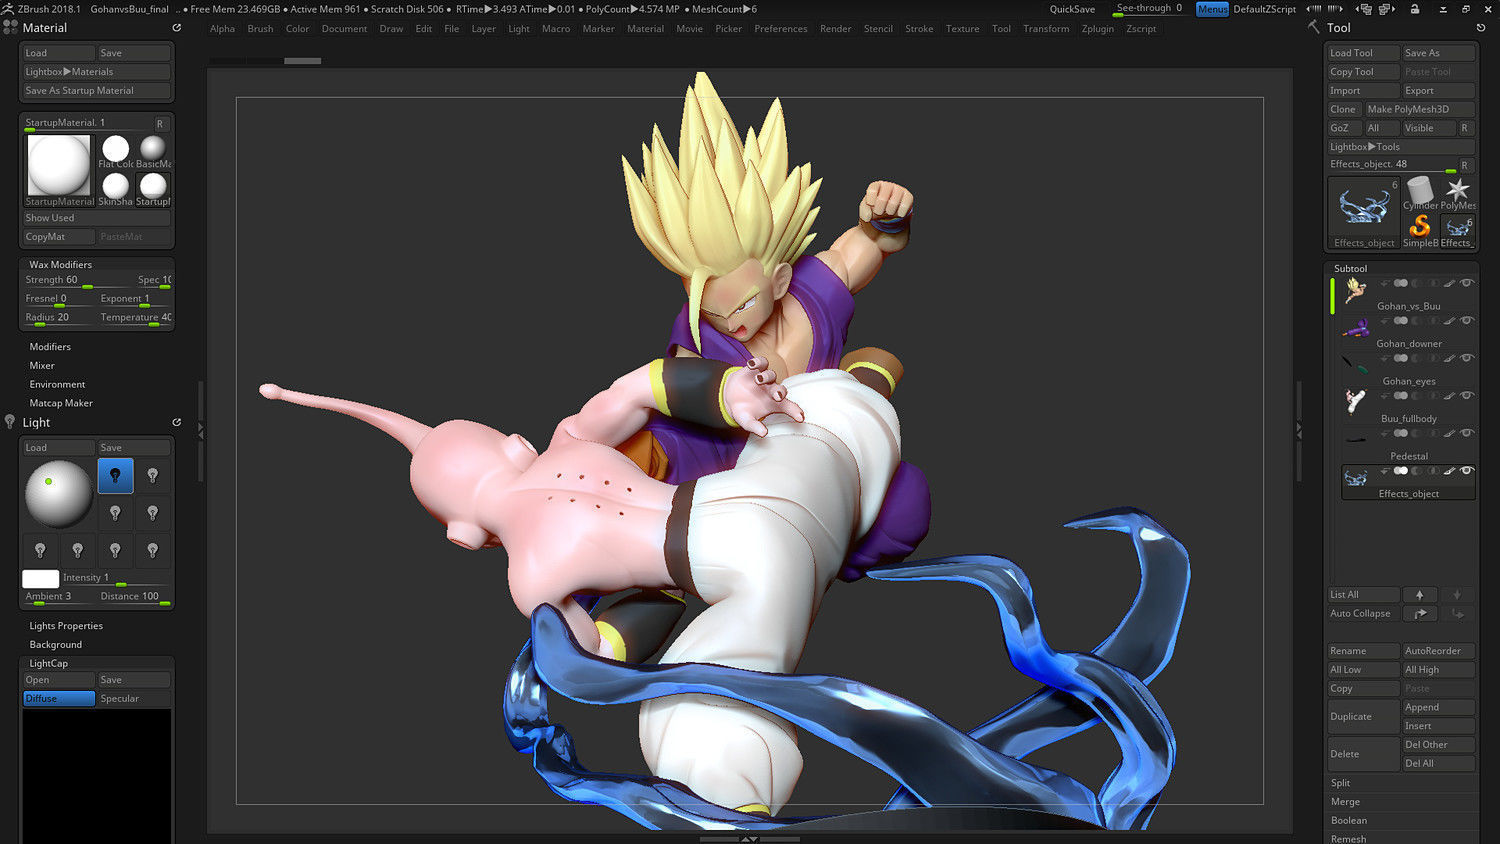Click the Load Tool button
Image resolution: width=1500 pixels, height=844 pixels.
pyautogui.click(x=1363, y=53)
